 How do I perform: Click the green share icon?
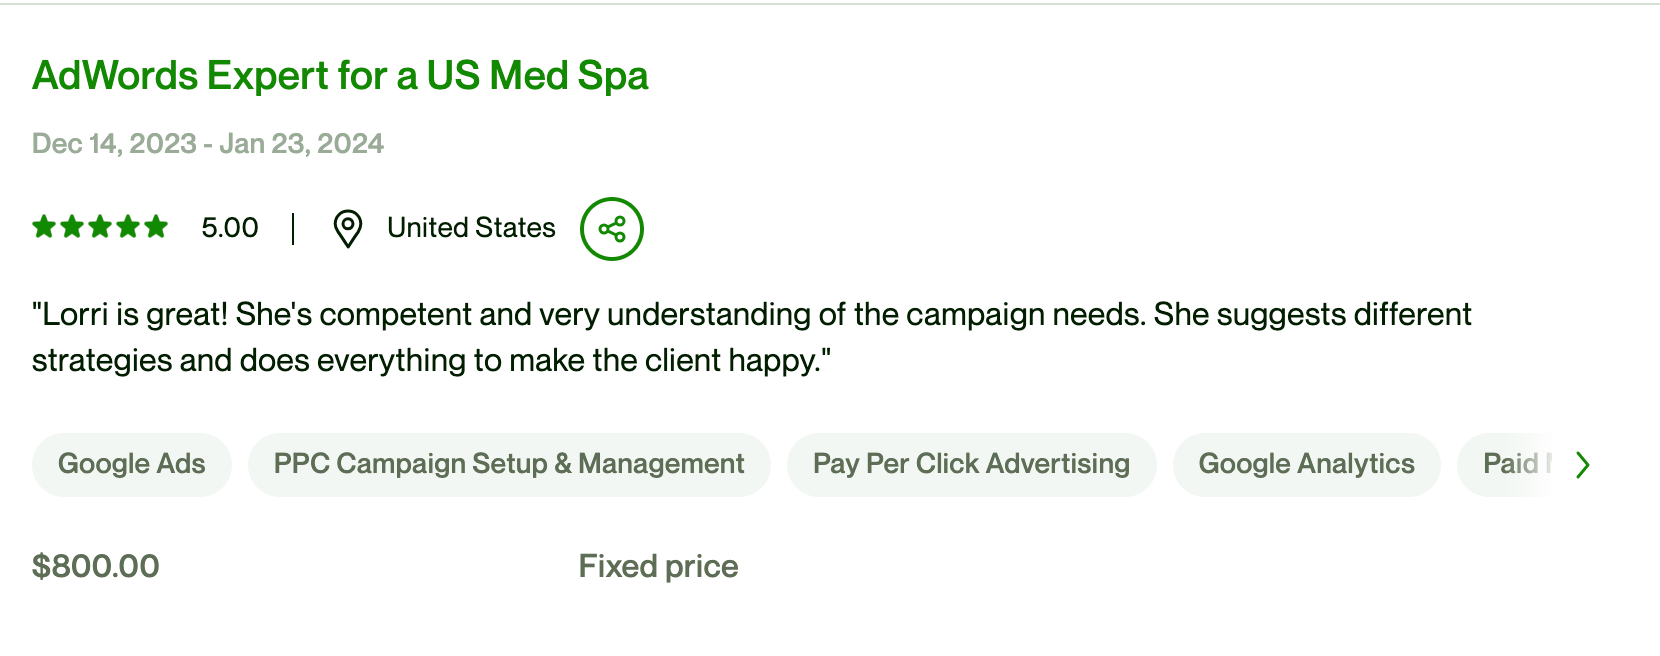click(612, 229)
